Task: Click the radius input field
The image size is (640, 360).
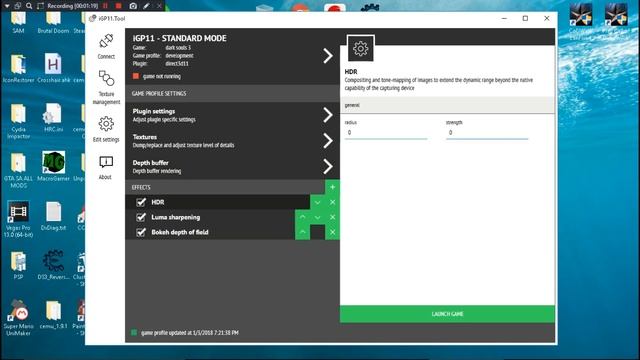Action: click(x=386, y=133)
